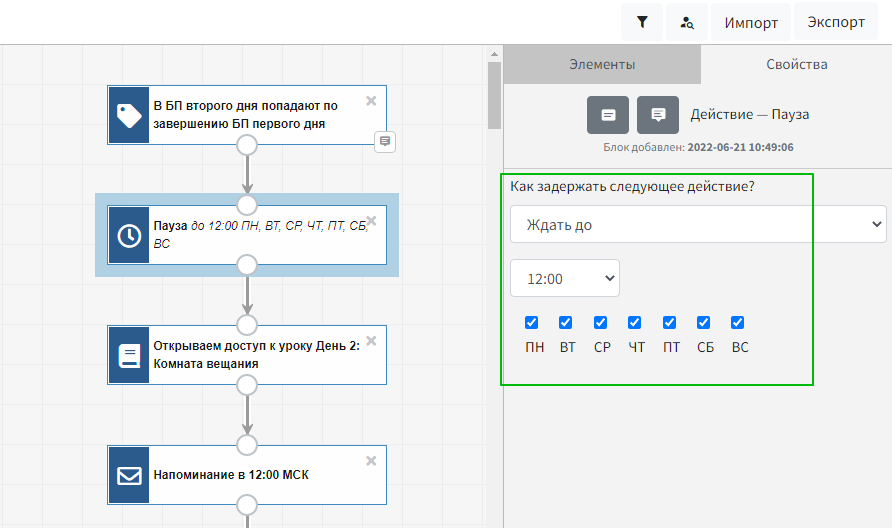This screenshot has width=892, height=528.
Task: Click the envelope icon on Напоминание block
Action: [129, 475]
